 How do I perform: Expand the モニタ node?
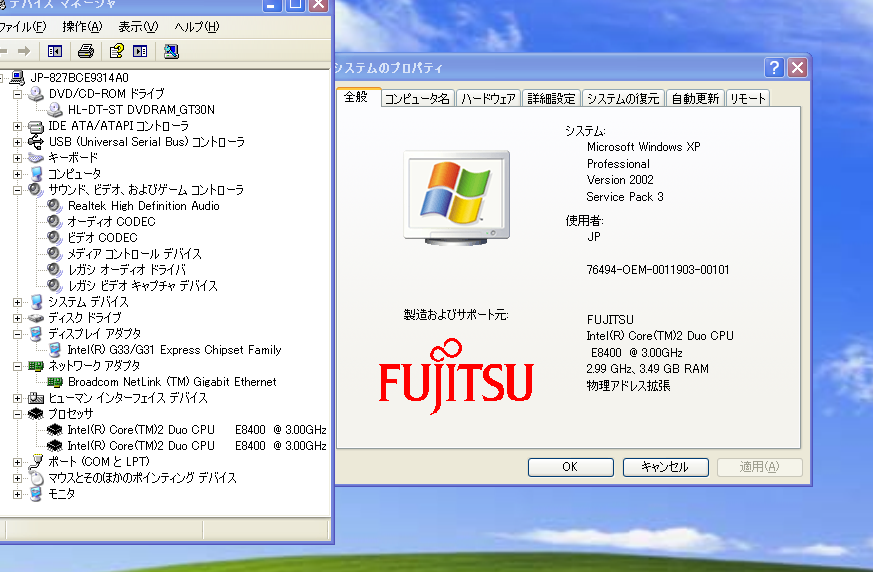[x=17, y=494]
